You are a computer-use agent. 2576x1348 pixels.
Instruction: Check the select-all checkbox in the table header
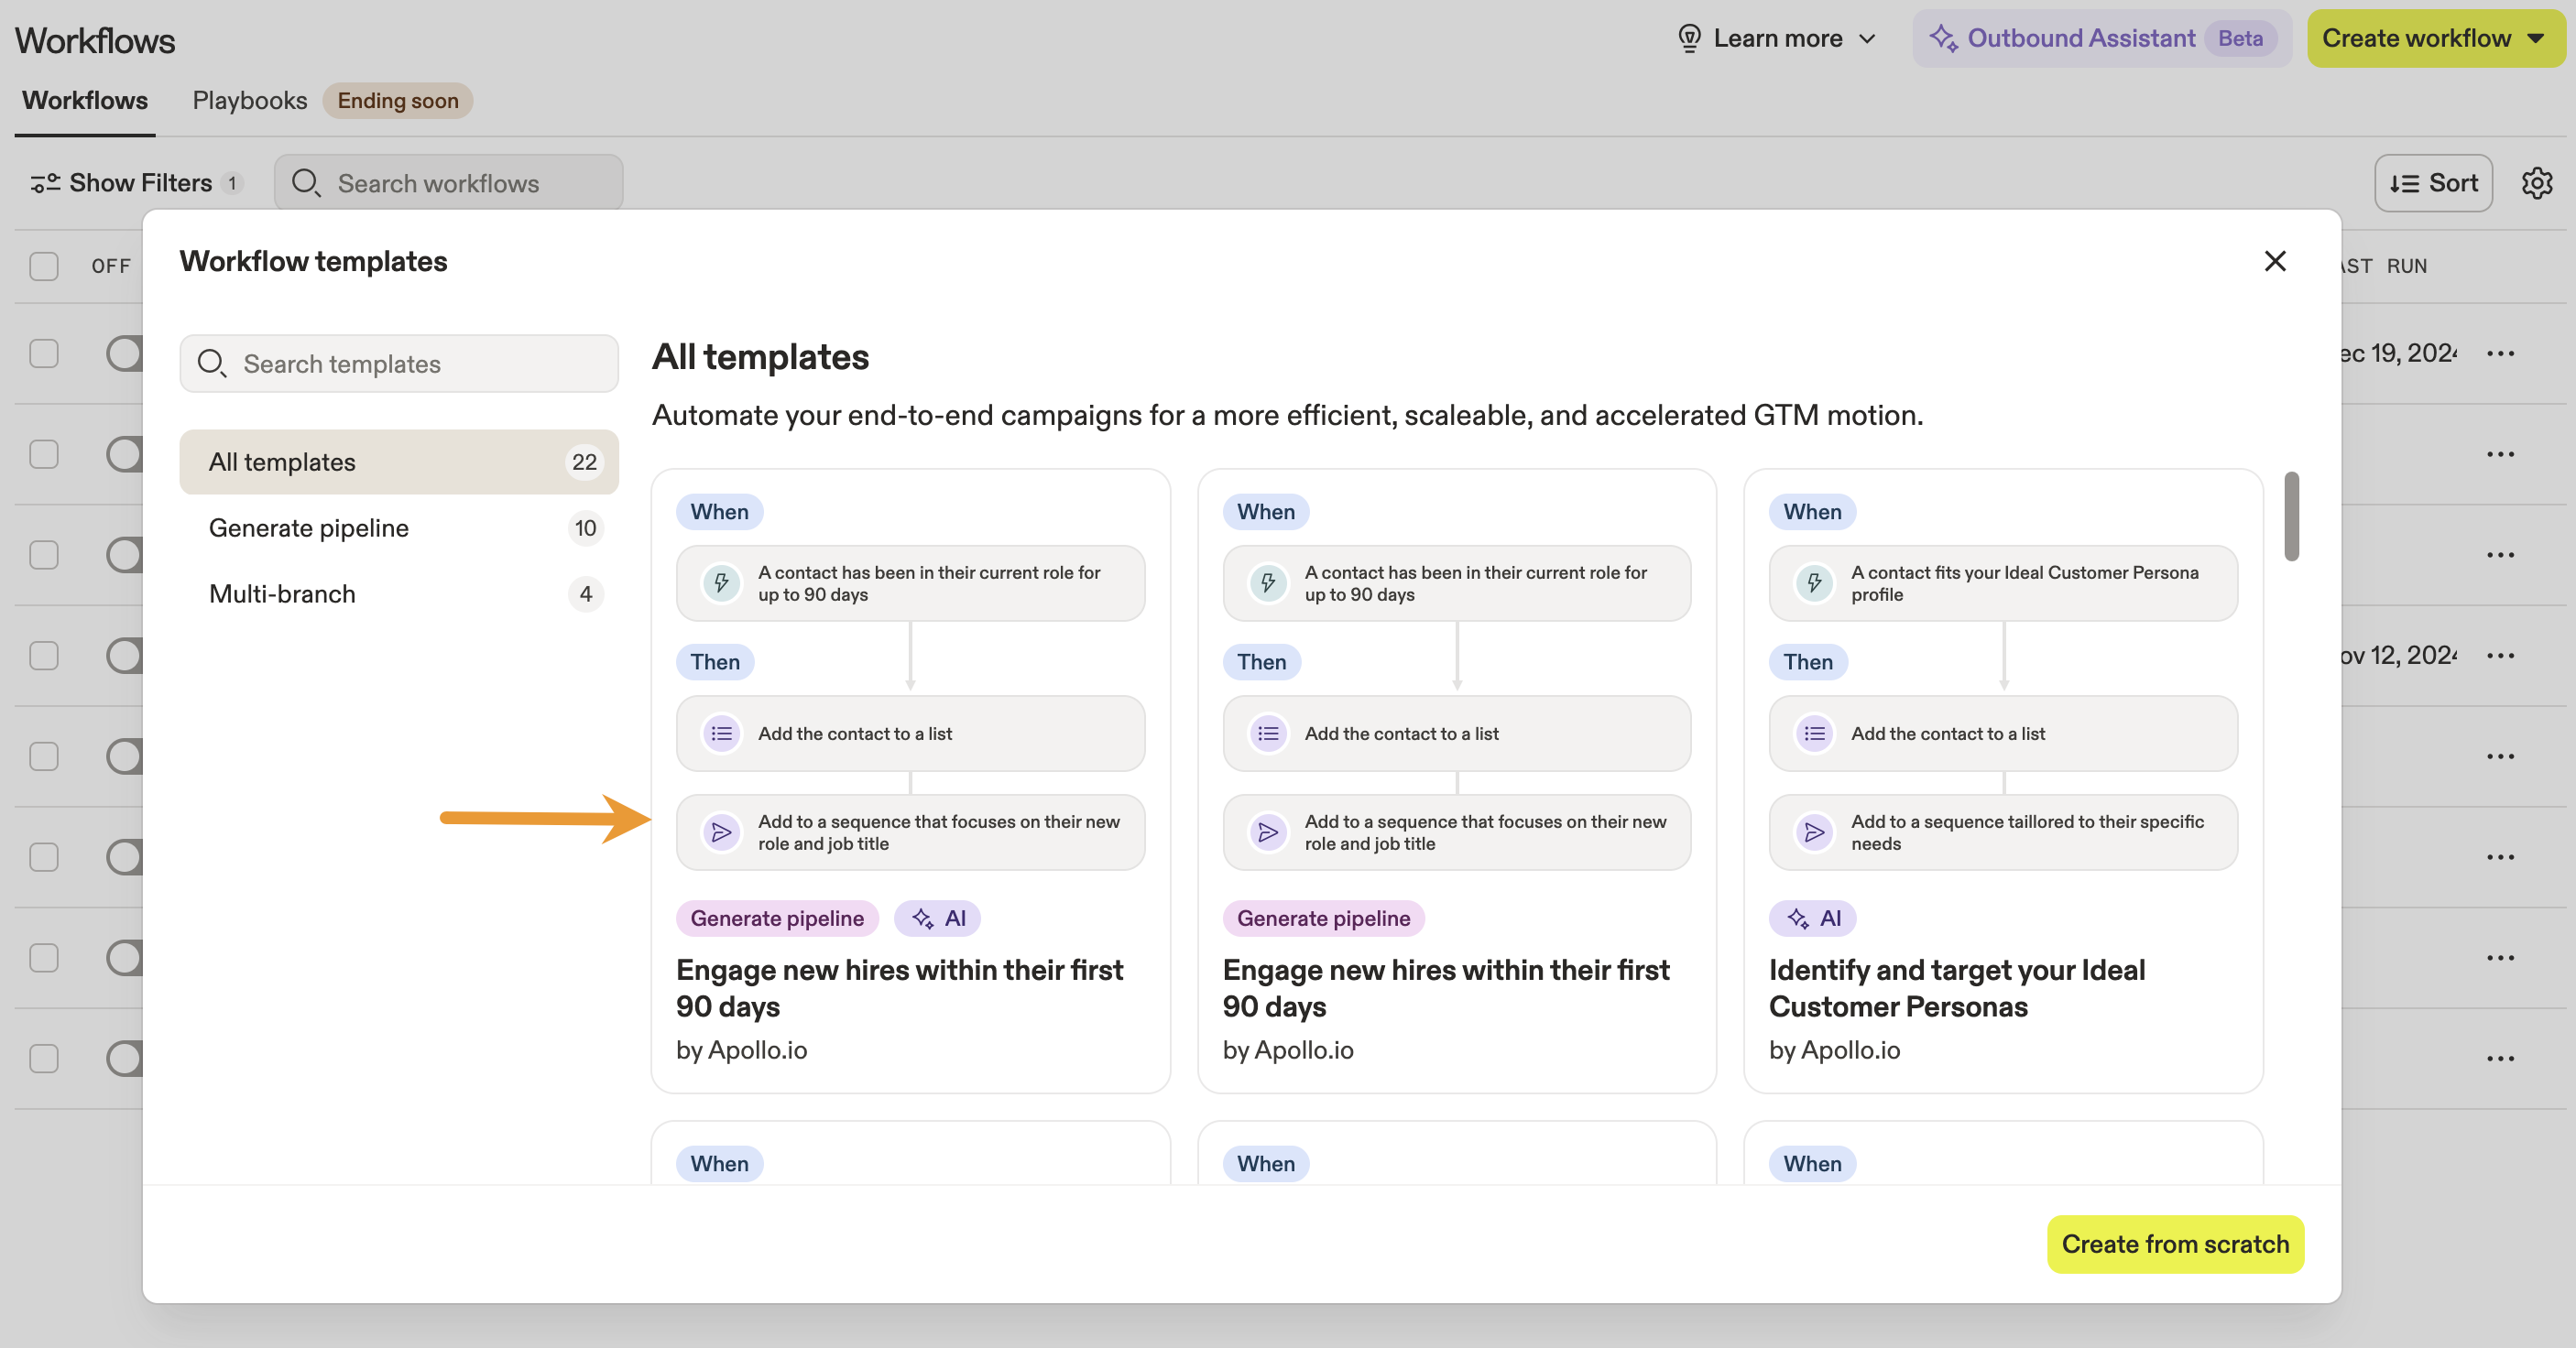pyautogui.click(x=43, y=266)
